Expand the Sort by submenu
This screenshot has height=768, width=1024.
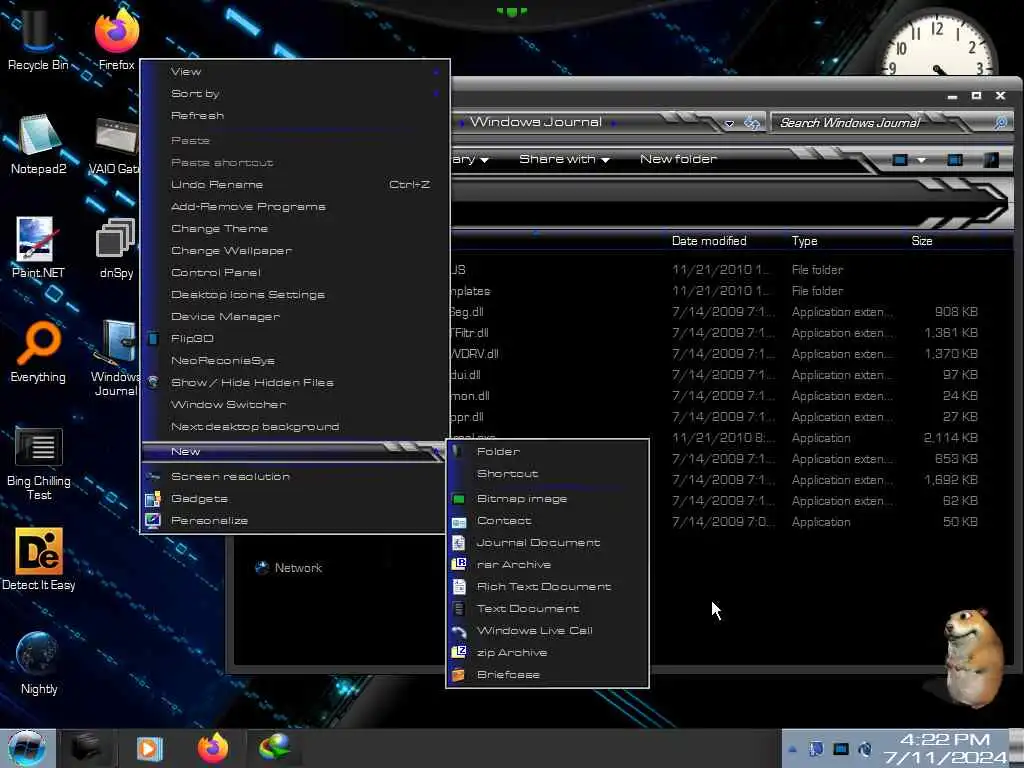point(295,93)
